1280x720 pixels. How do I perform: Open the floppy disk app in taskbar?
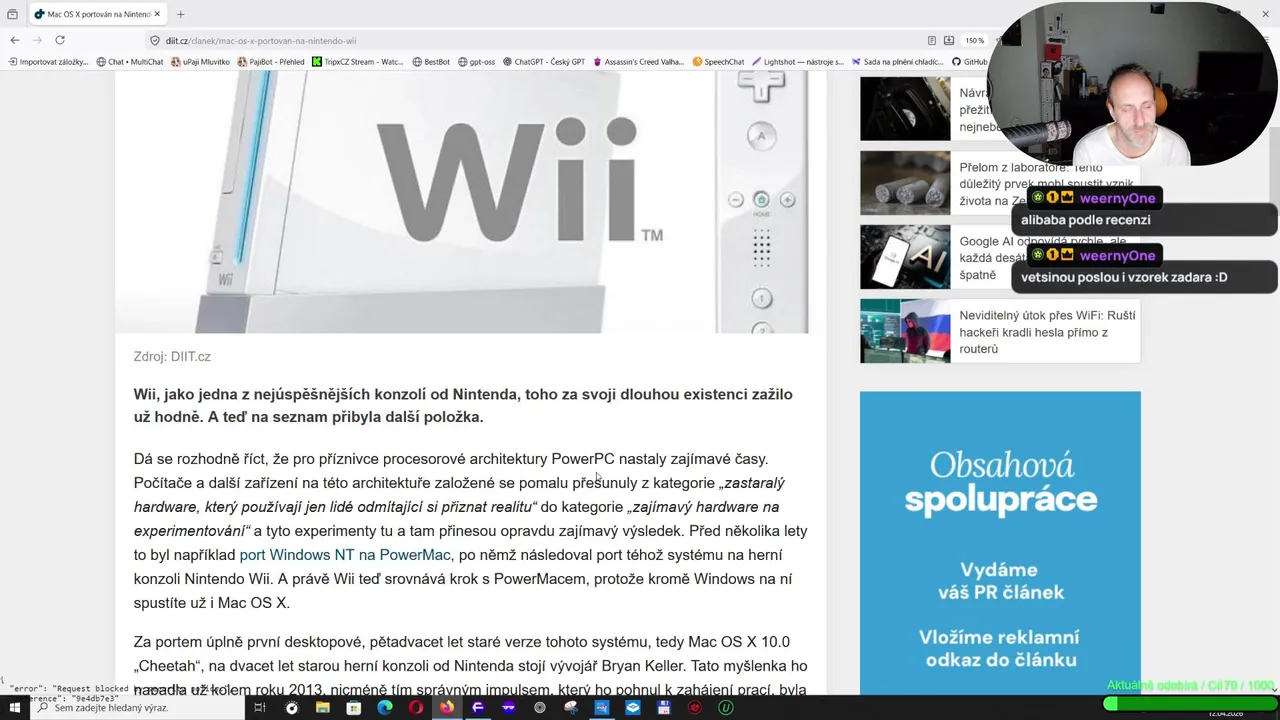pyautogui.click(x=663, y=708)
